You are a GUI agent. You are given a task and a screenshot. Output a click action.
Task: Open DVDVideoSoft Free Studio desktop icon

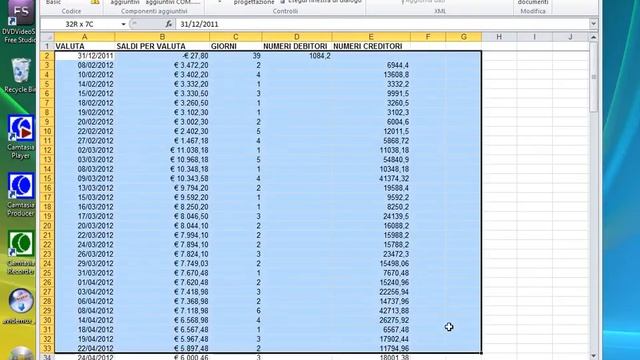pyautogui.click(x=20, y=20)
